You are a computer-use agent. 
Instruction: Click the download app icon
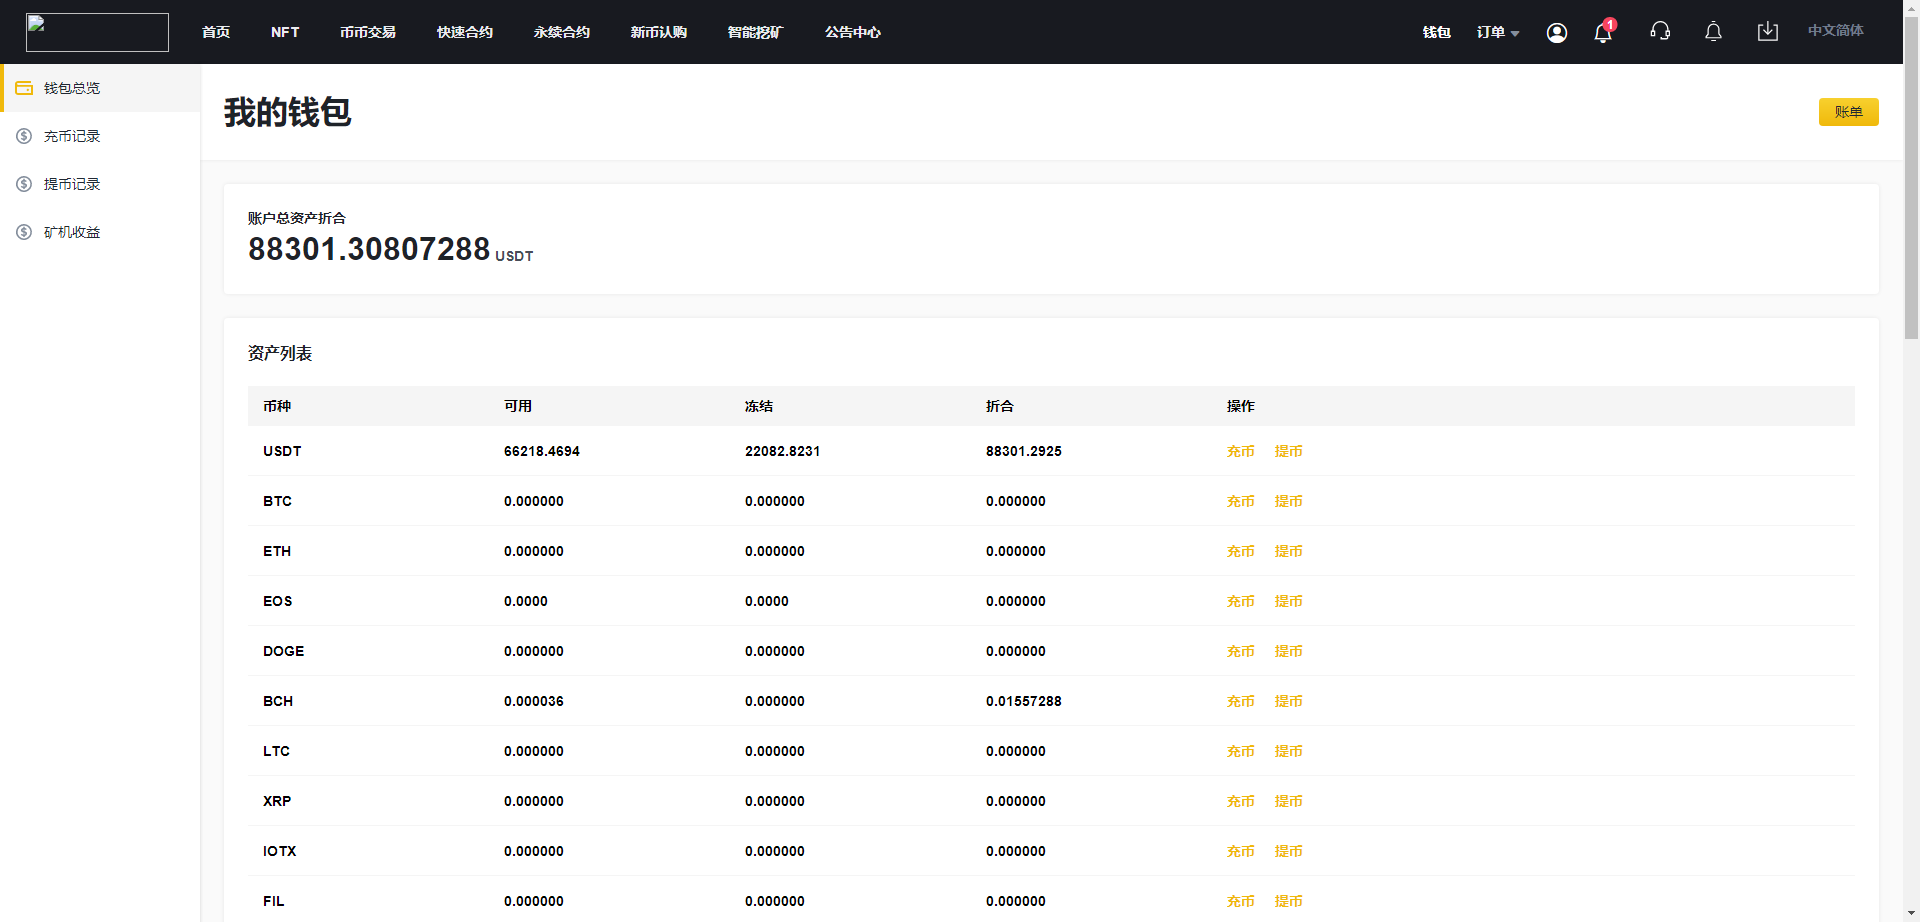point(1767,32)
